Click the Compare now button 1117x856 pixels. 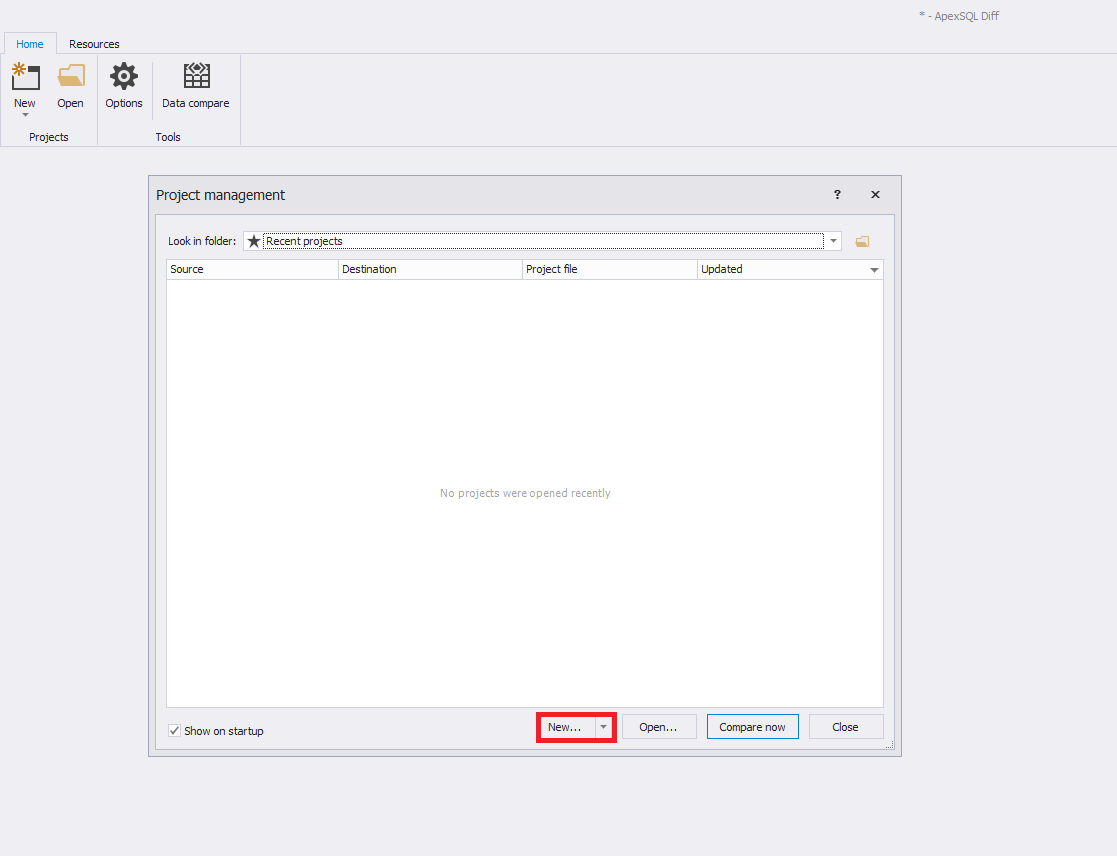tap(752, 727)
